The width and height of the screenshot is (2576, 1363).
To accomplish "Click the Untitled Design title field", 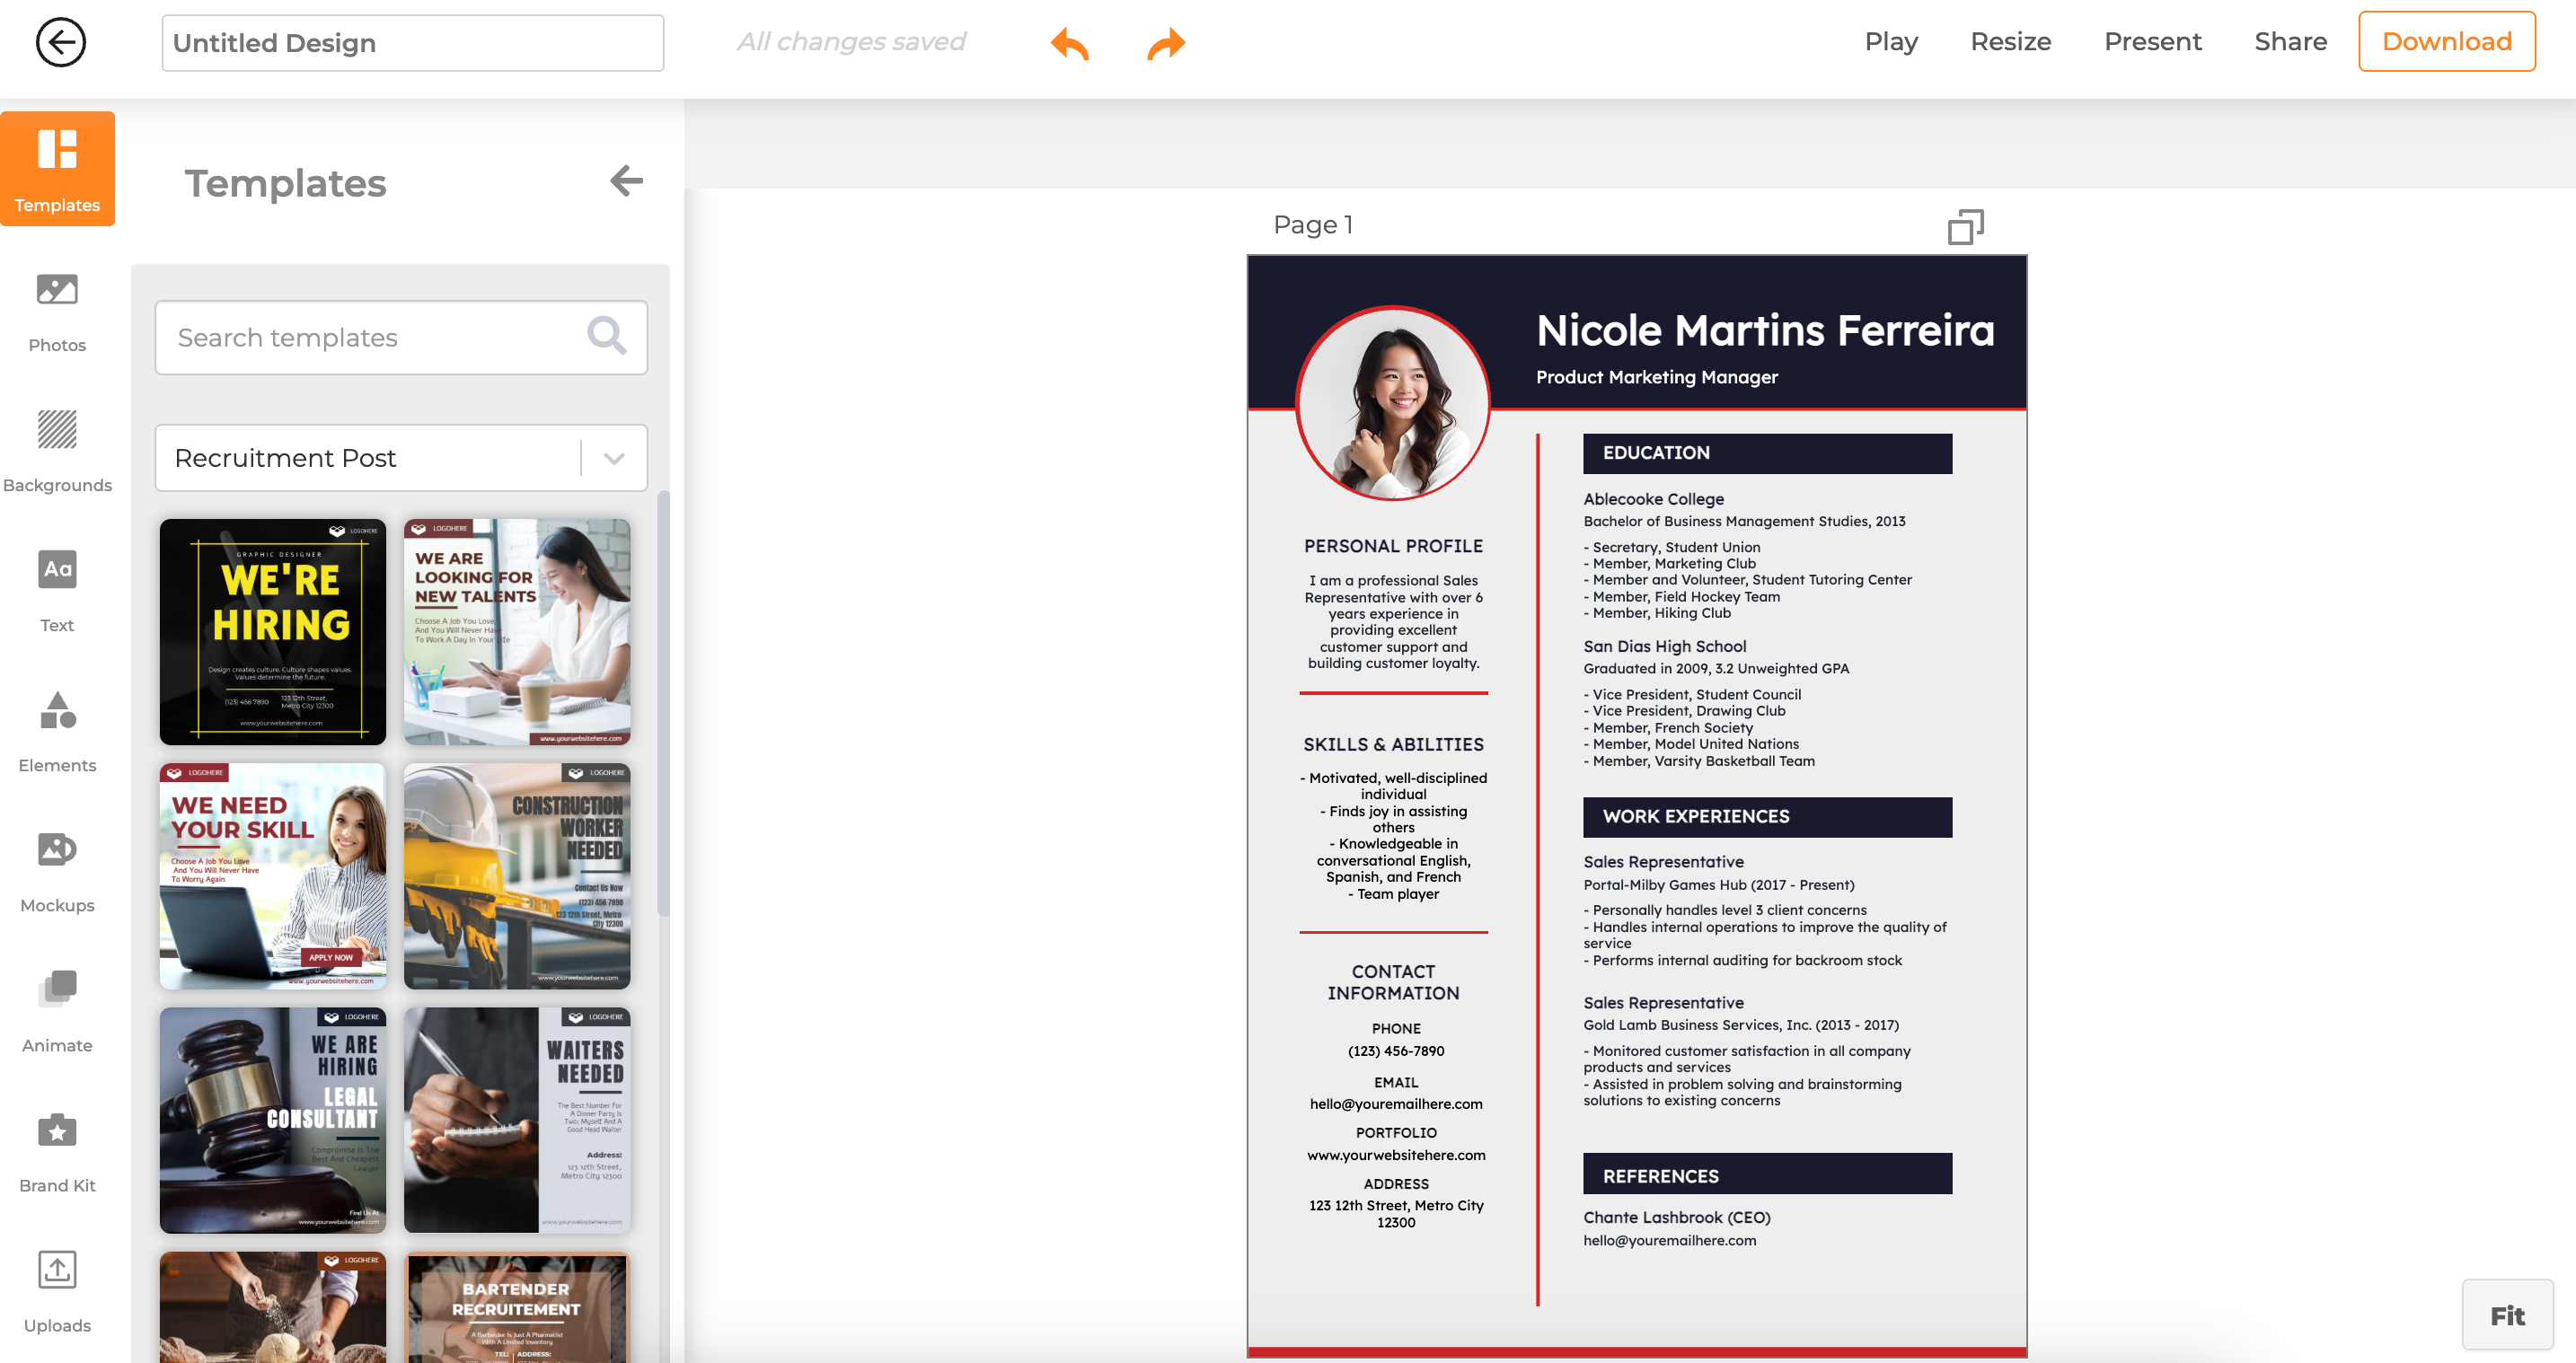I will (412, 43).
